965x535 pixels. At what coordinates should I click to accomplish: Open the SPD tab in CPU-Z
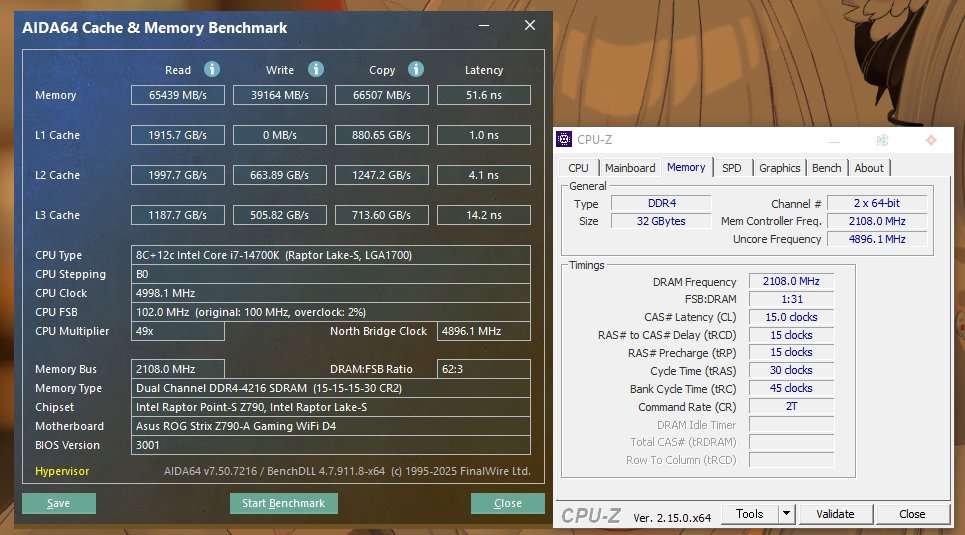(732, 168)
